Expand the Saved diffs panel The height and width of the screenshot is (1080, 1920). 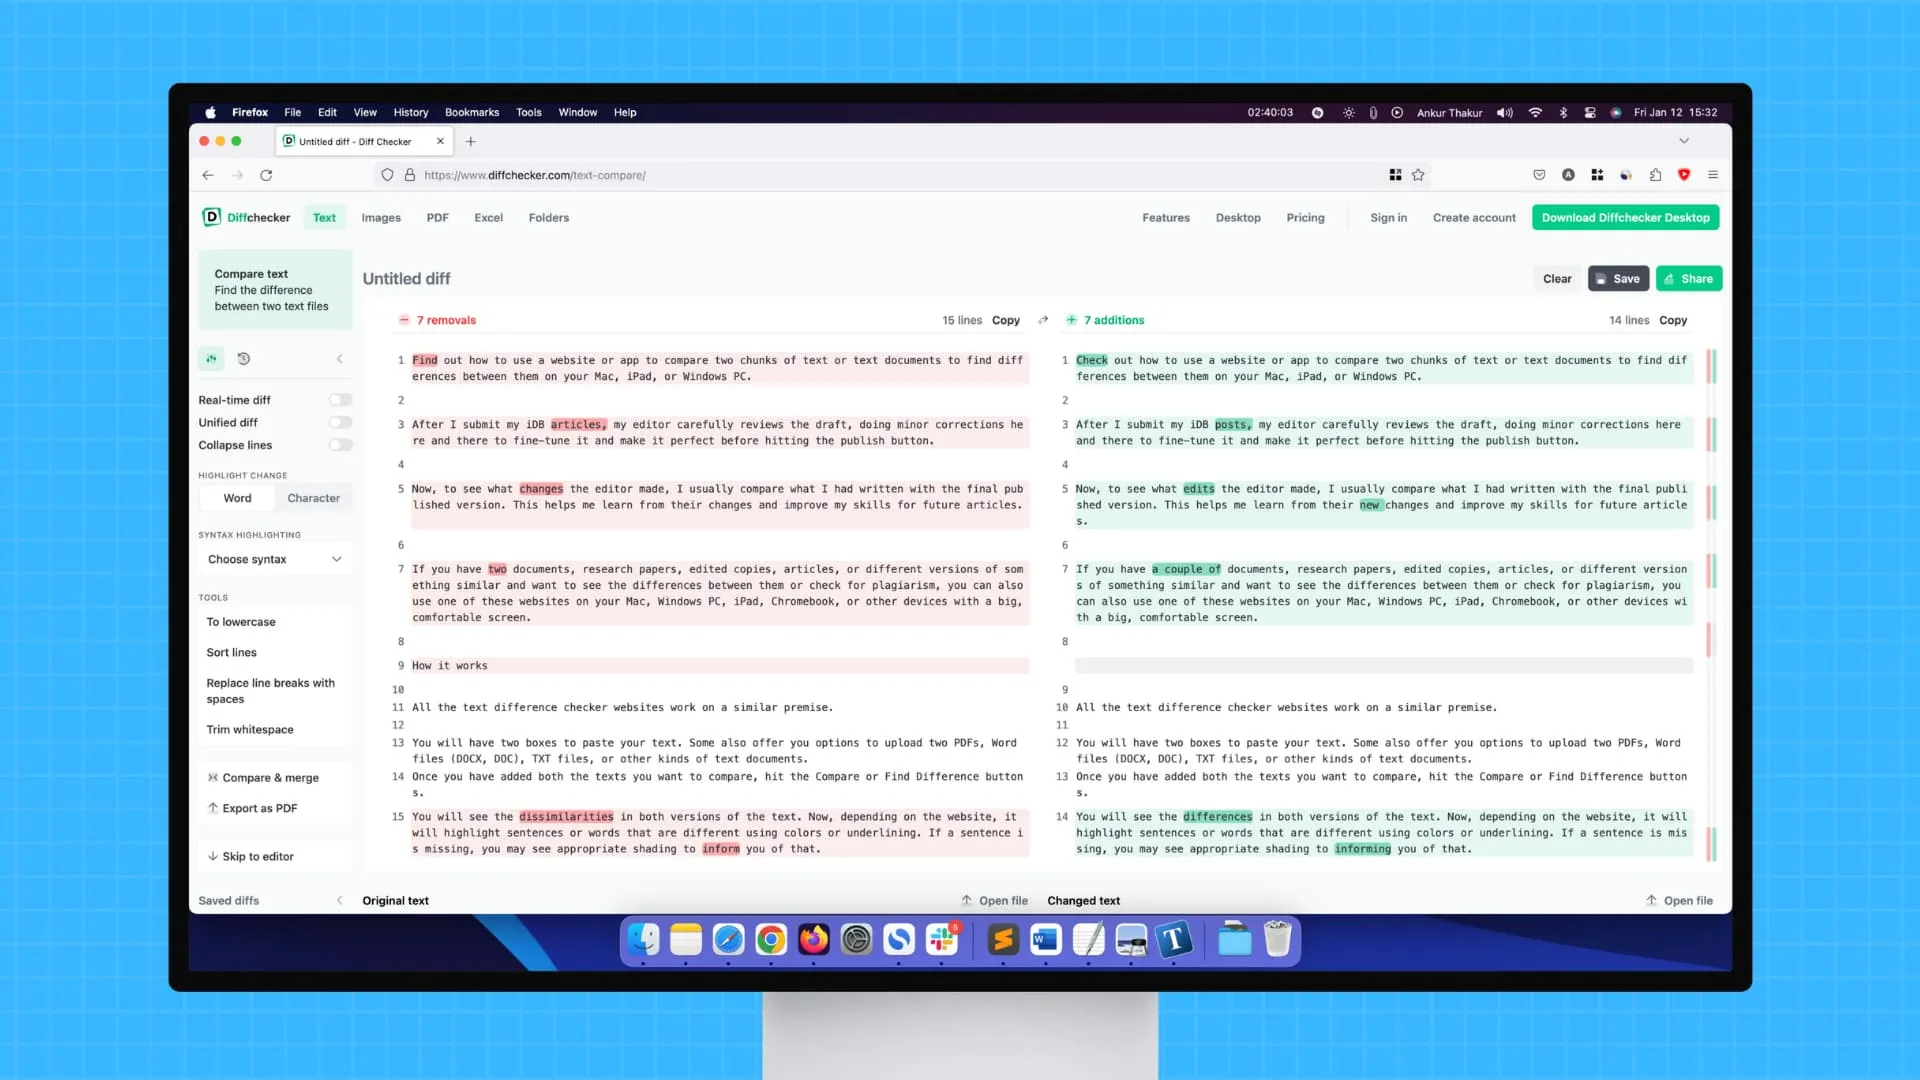339,901
